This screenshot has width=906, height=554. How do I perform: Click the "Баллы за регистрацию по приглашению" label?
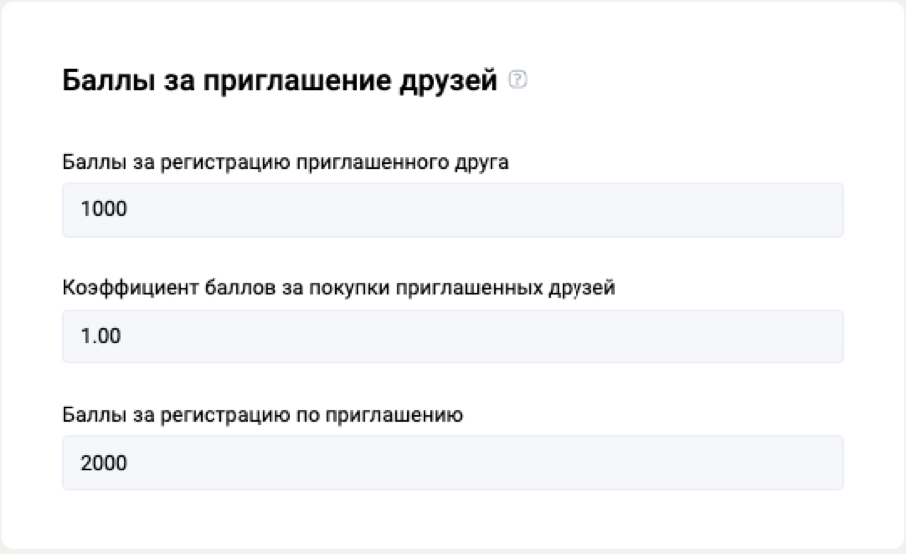261,415
